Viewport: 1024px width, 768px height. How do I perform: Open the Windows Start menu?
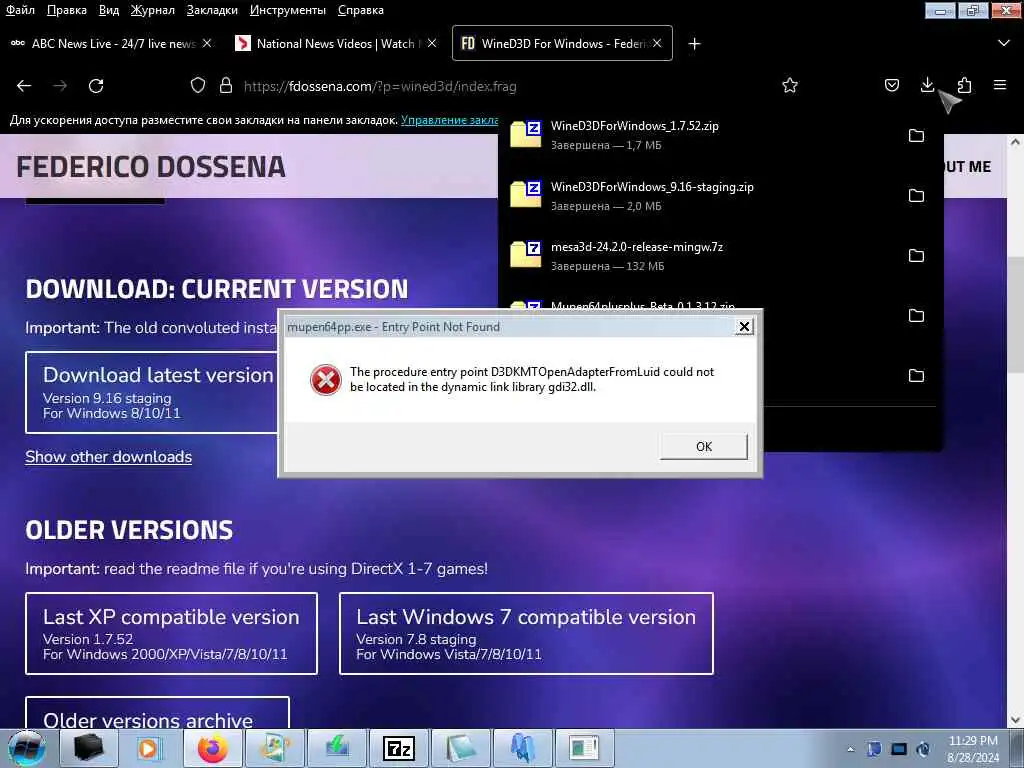[x=27, y=748]
